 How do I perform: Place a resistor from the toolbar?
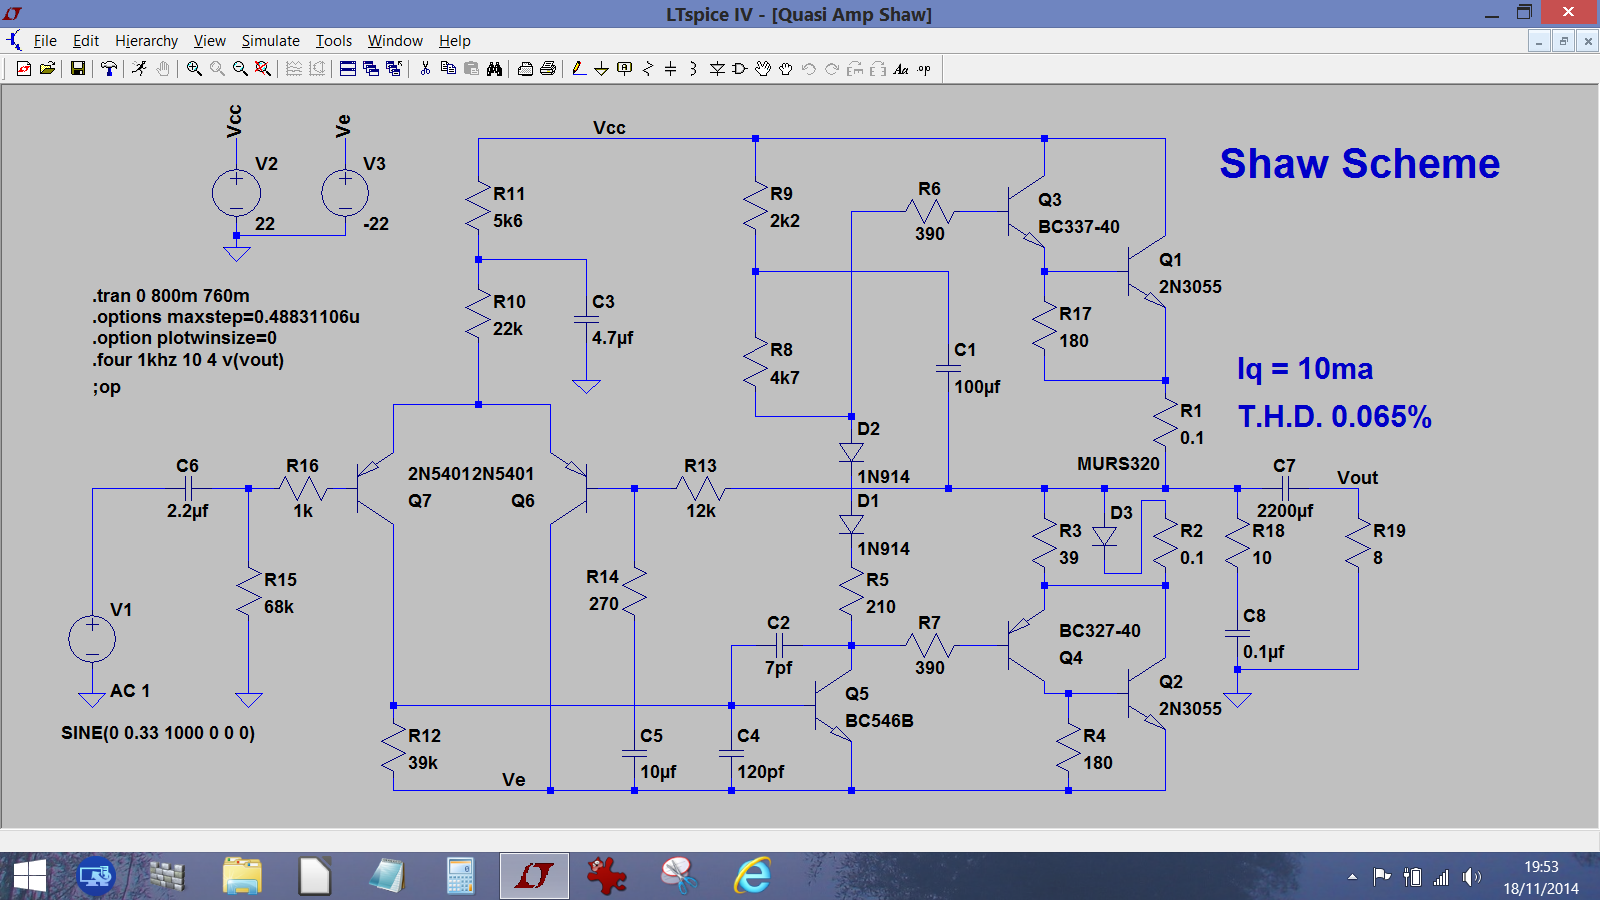[648, 69]
